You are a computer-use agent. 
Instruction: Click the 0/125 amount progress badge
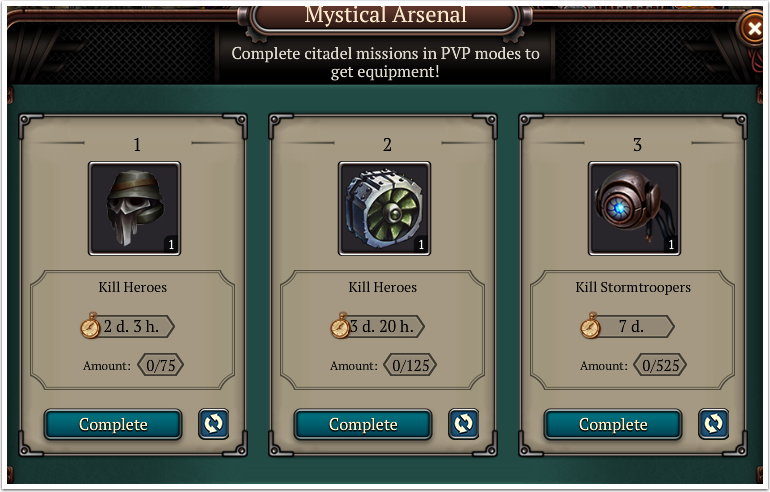click(x=411, y=365)
